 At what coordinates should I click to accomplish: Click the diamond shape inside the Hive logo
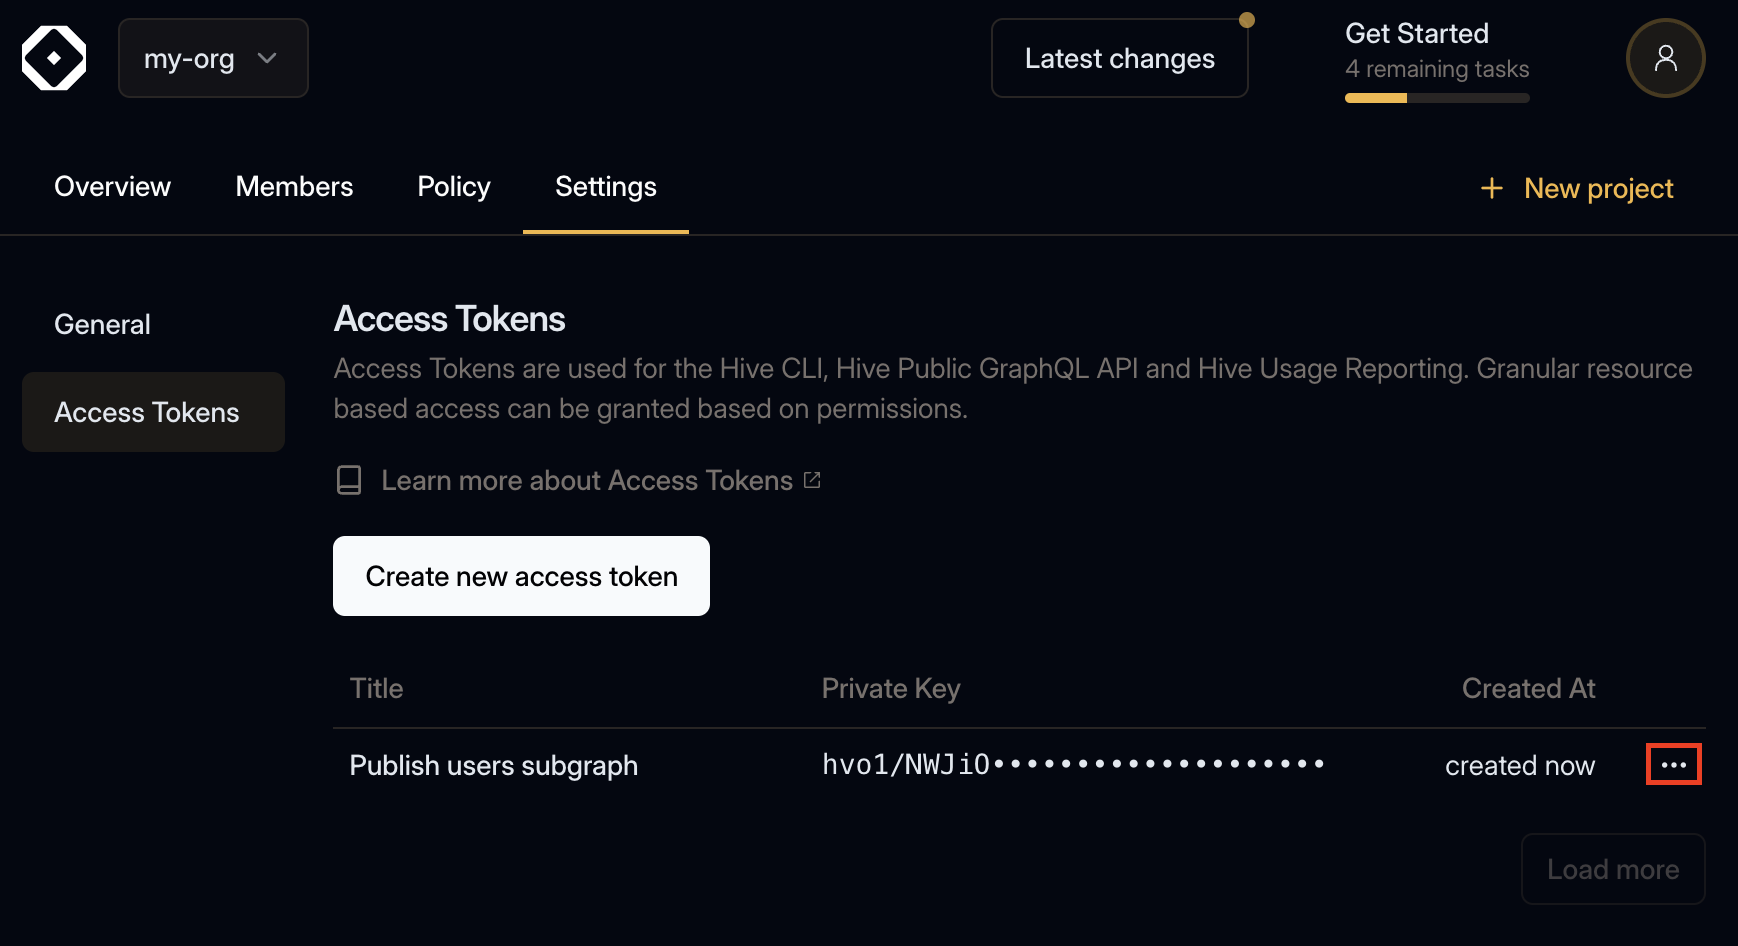[x=53, y=57]
